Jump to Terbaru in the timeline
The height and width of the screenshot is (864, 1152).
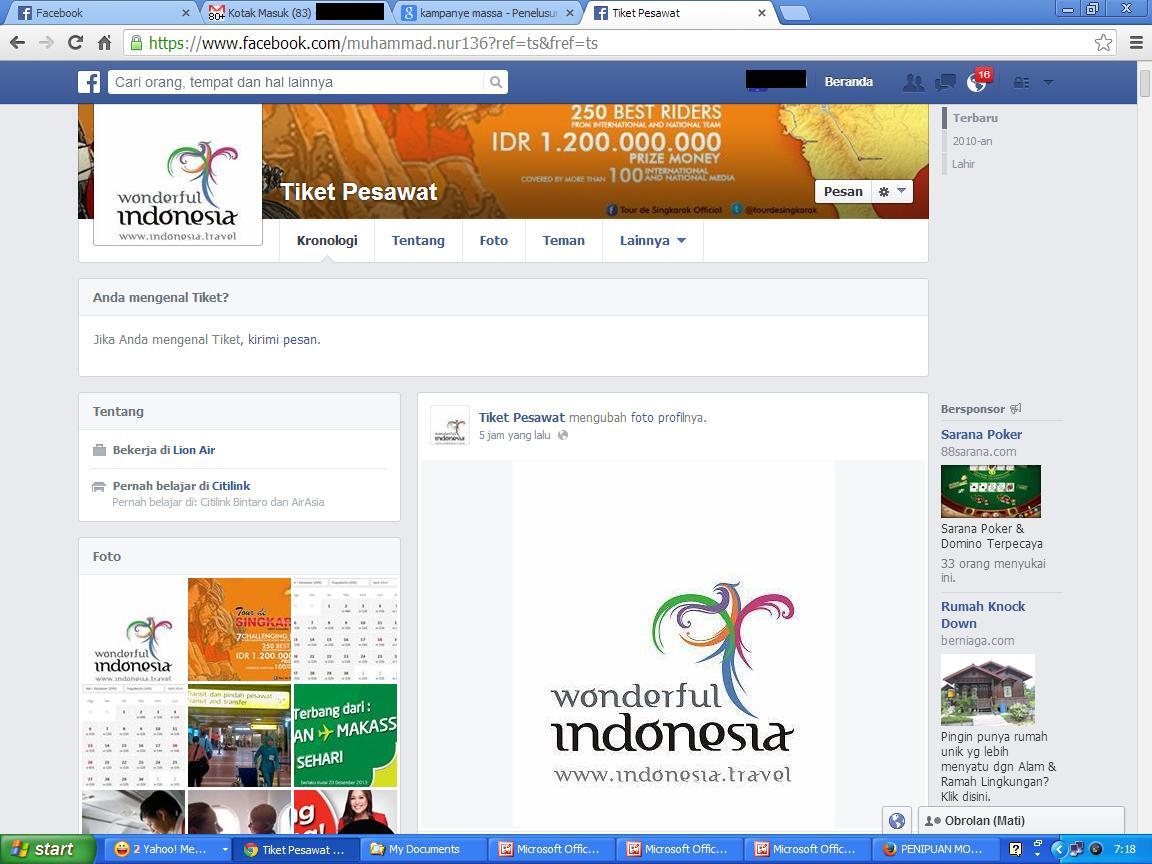(x=975, y=118)
